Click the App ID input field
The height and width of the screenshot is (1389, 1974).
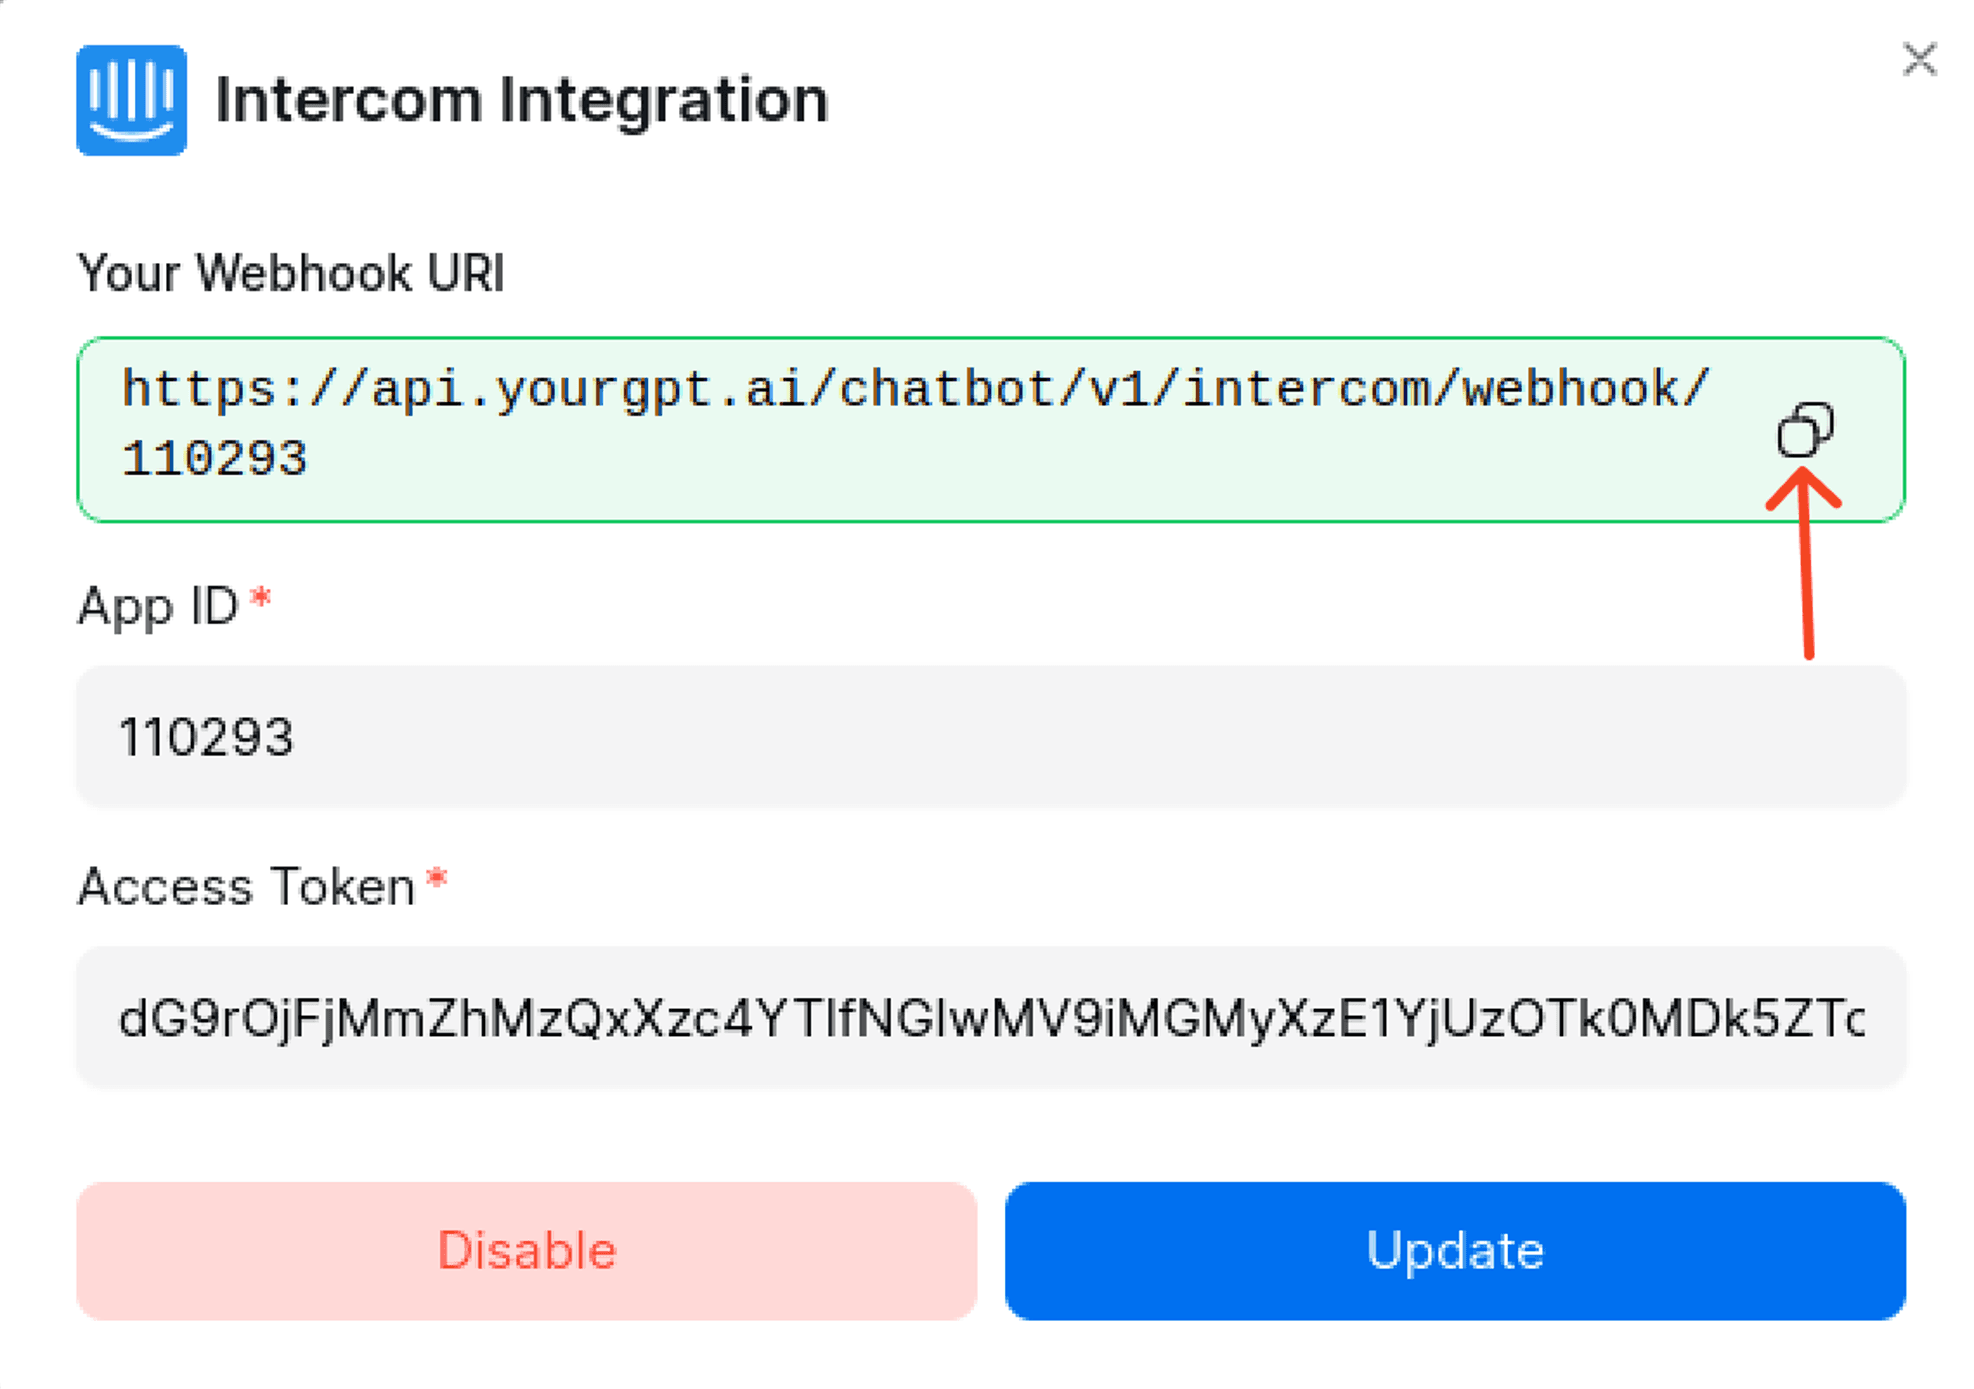(990, 737)
